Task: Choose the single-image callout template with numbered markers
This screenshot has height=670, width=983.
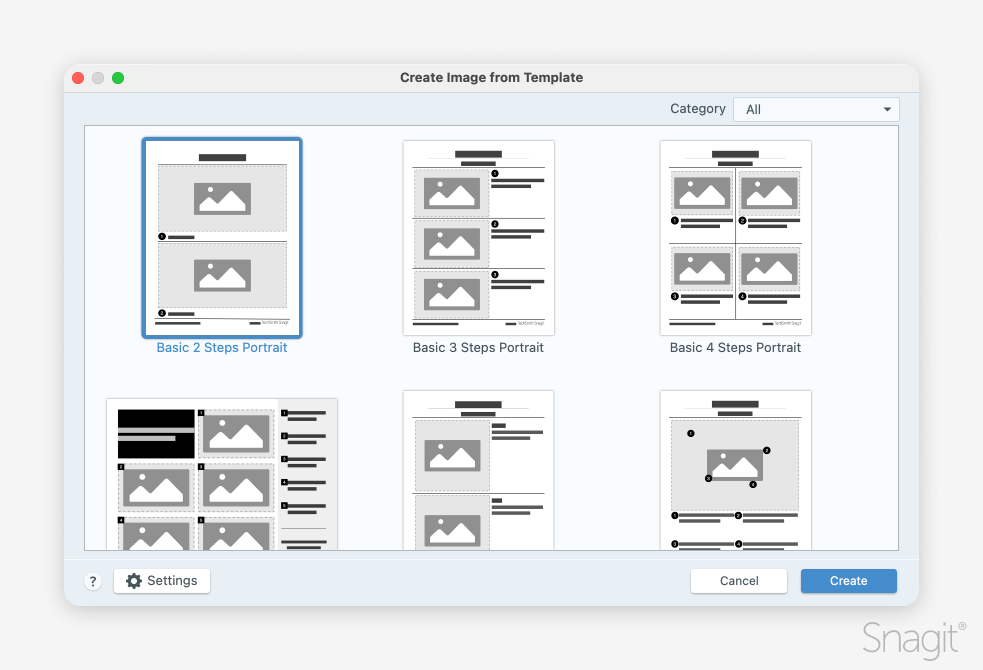Action: click(735, 470)
